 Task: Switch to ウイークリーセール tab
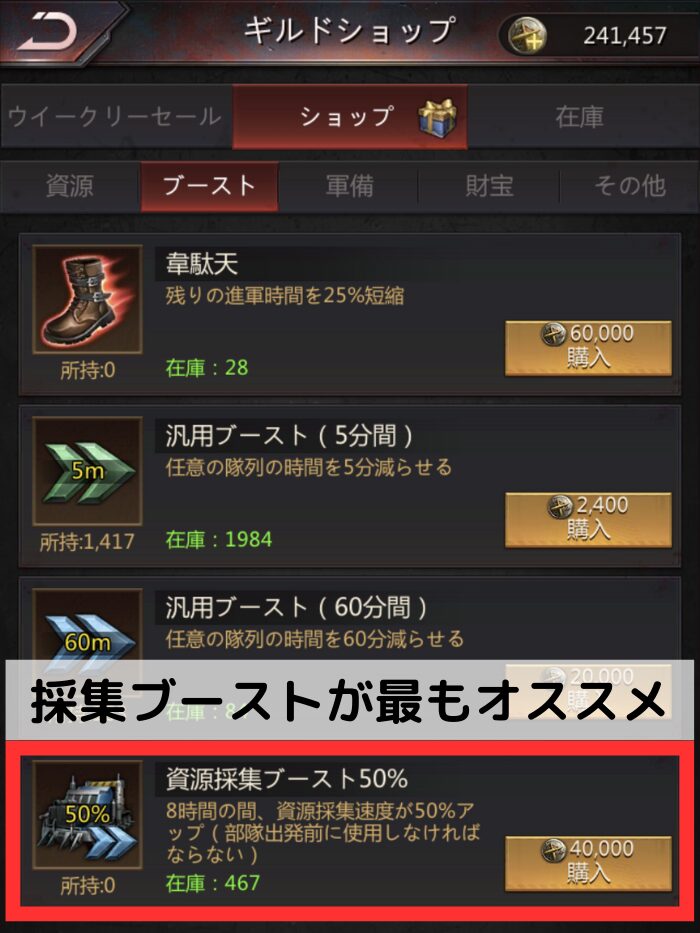[x=116, y=116]
